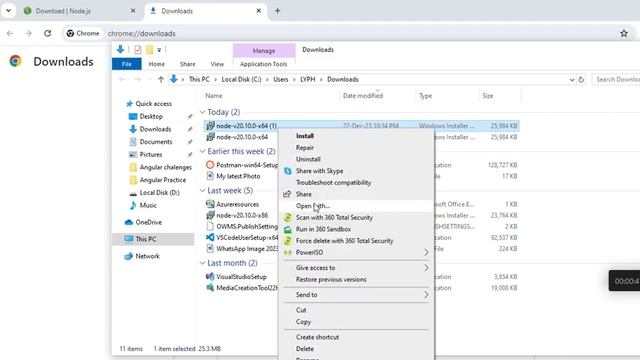
Task: Click Users in the breadcrumb path
Action: point(281,80)
